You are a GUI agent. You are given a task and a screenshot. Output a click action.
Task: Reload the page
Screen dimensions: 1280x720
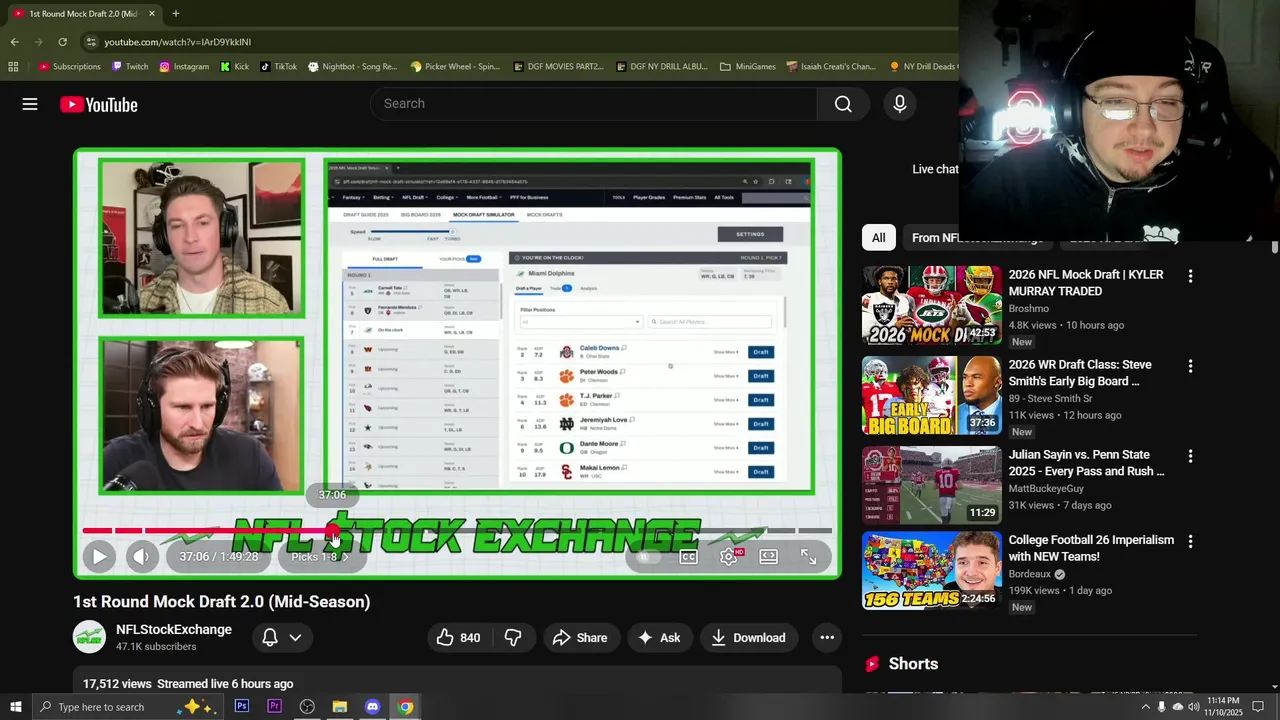click(x=62, y=42)
